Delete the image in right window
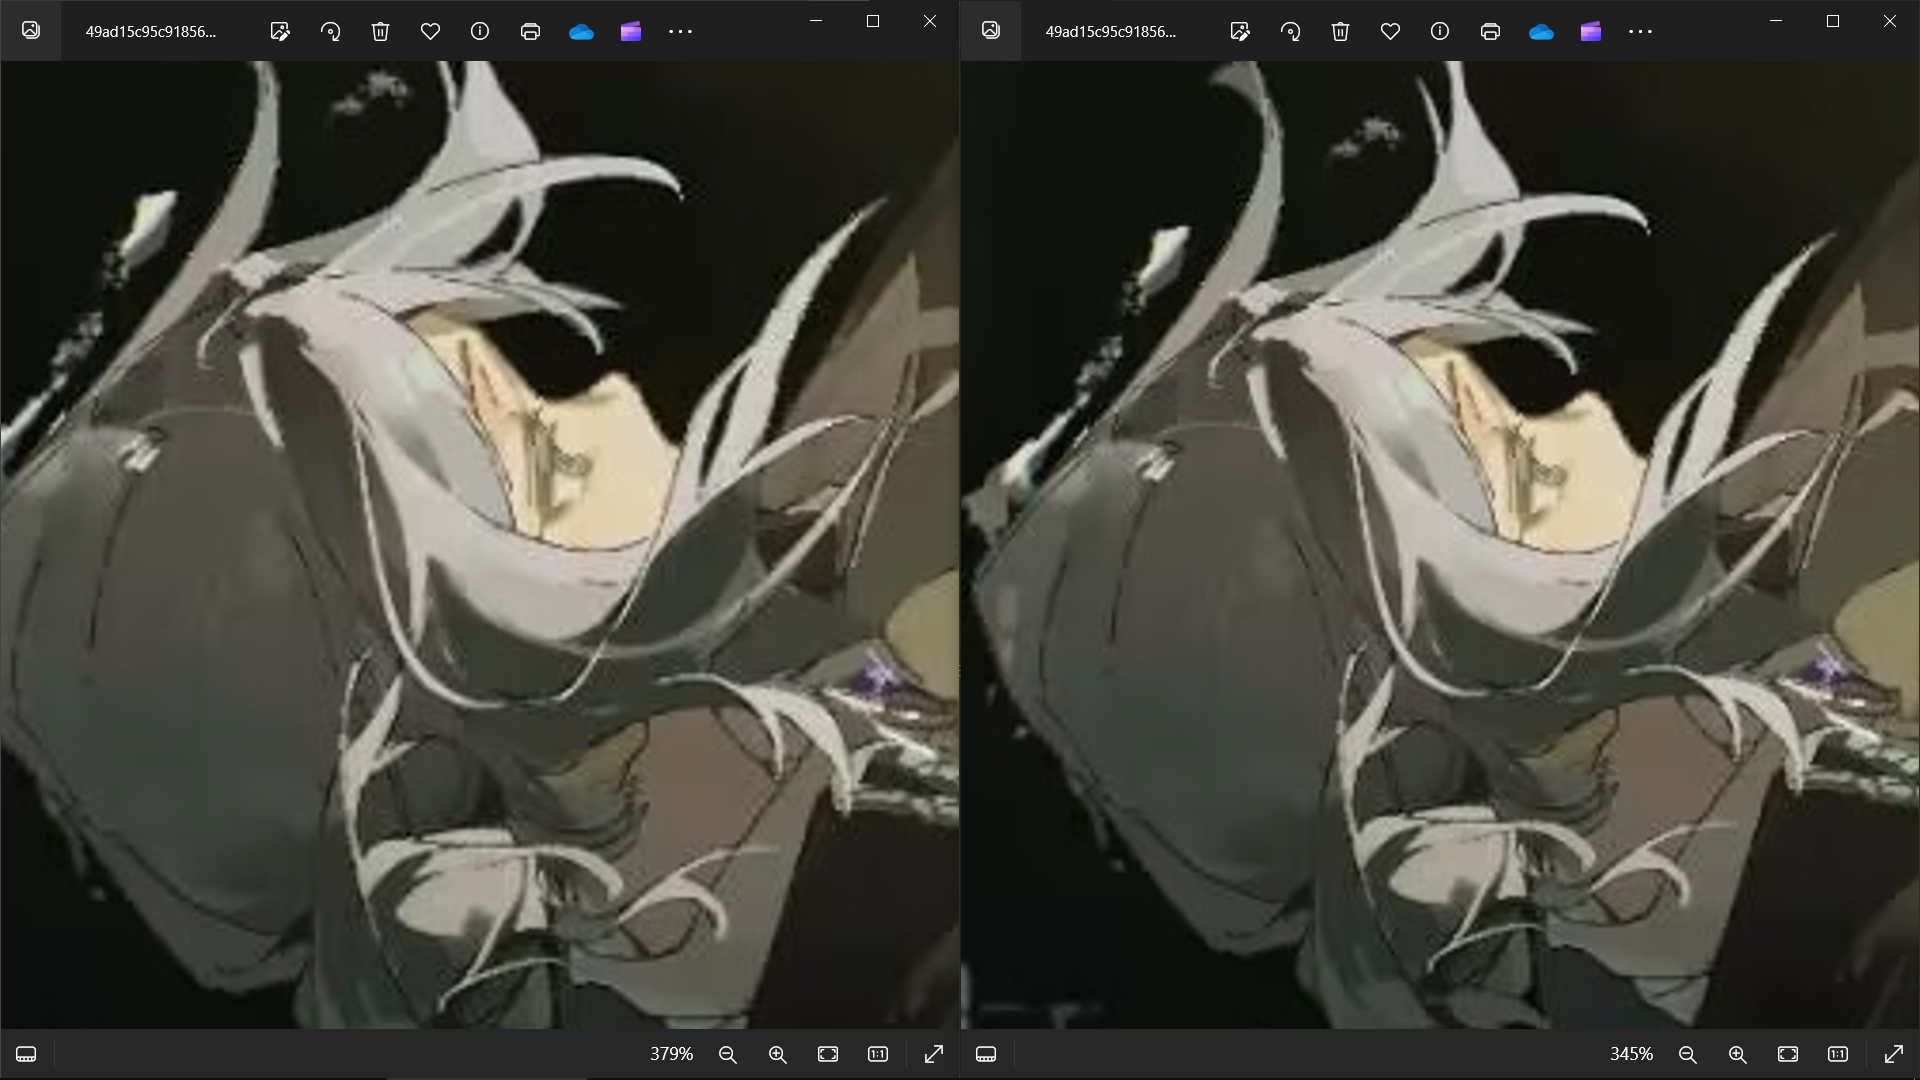Screen dimensions: 1920x1080 point(1340,31)
